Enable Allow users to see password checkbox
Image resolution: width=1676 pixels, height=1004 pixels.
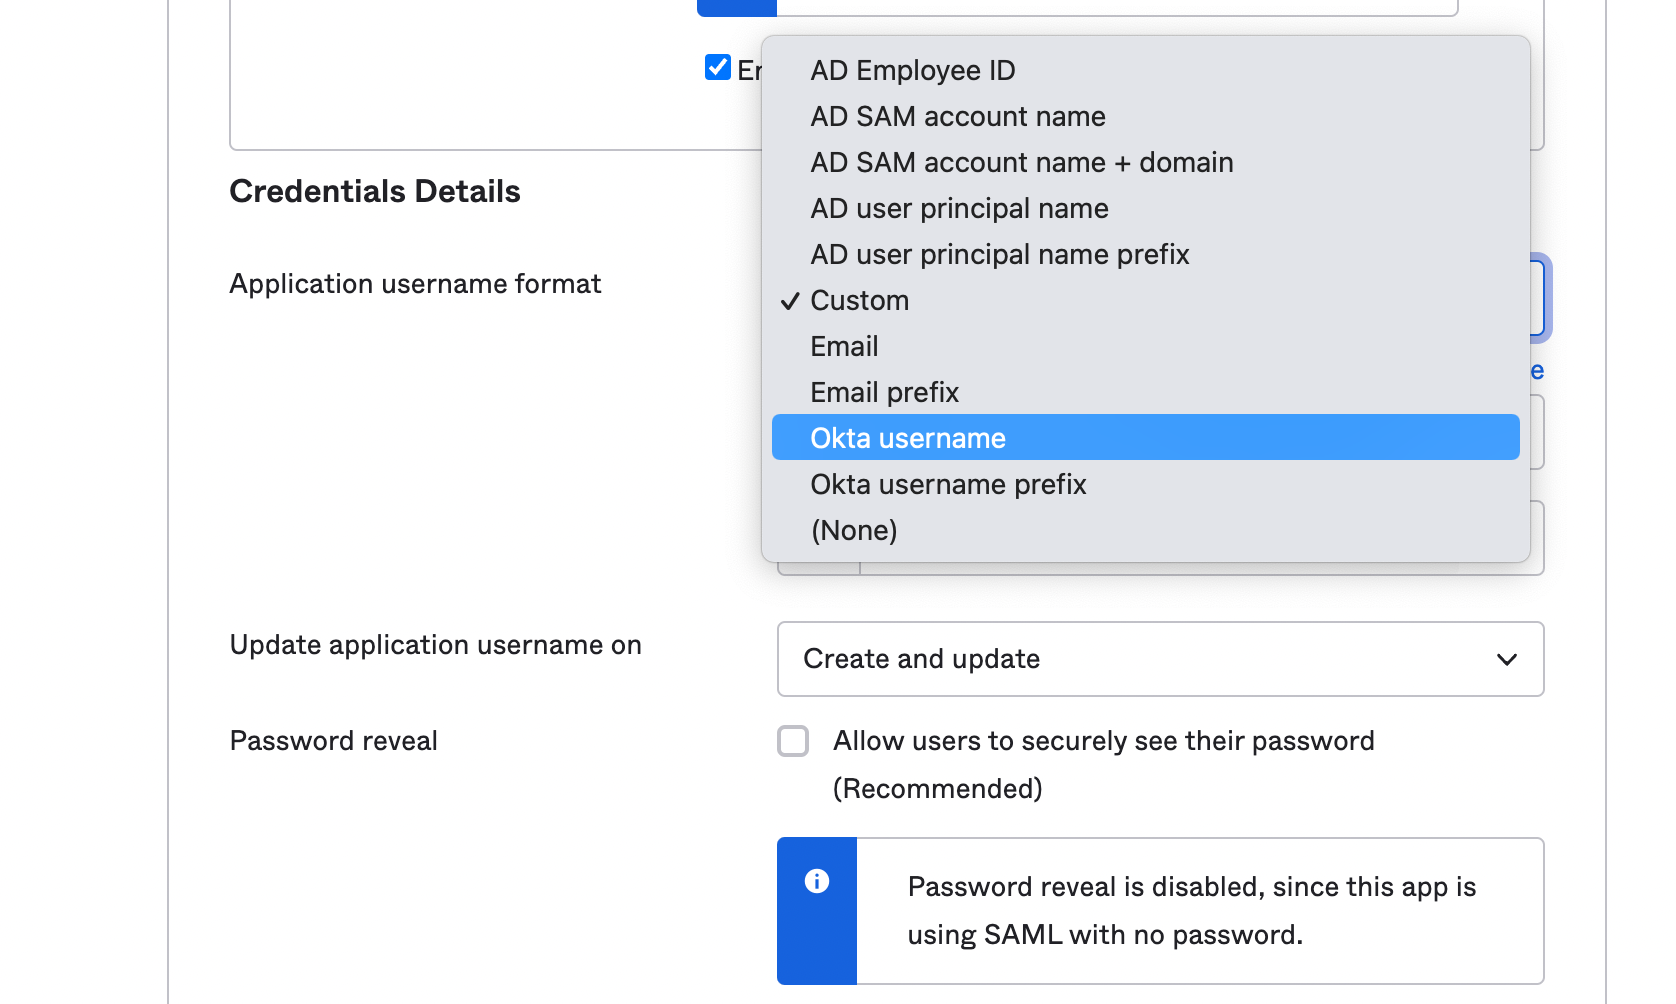tap(793, 741)
